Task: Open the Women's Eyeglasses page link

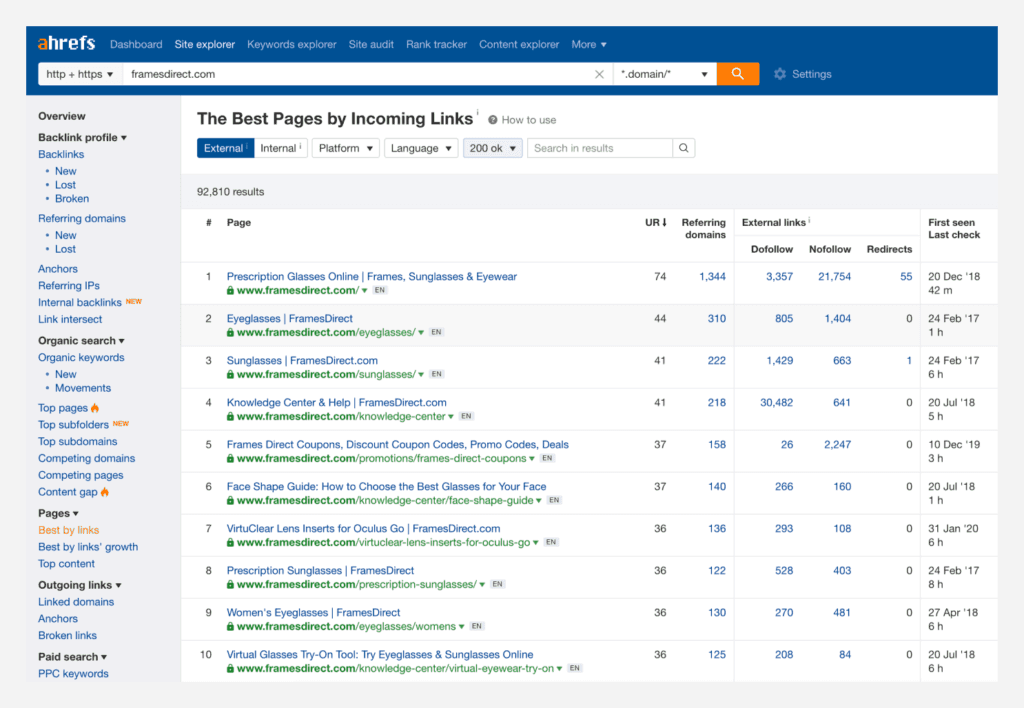Action: [x=313, y=613]
